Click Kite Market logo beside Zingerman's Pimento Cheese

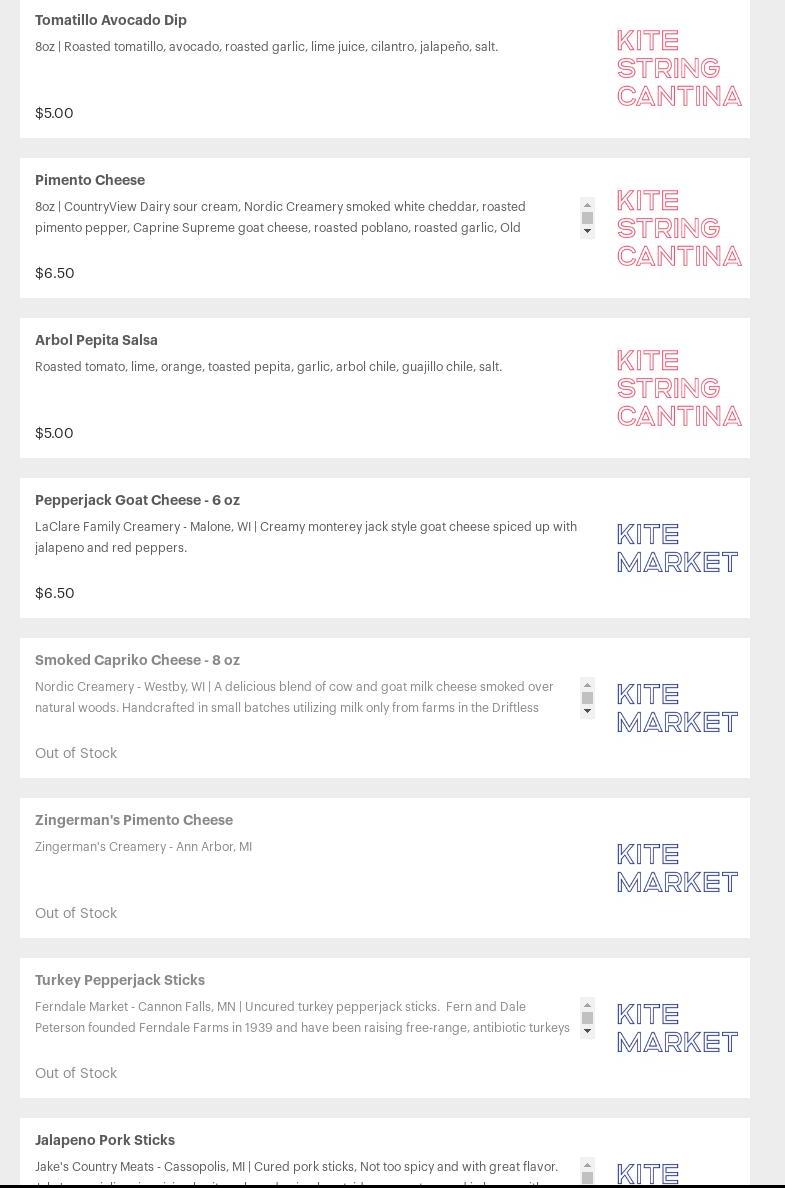click(x=677, y=868)
